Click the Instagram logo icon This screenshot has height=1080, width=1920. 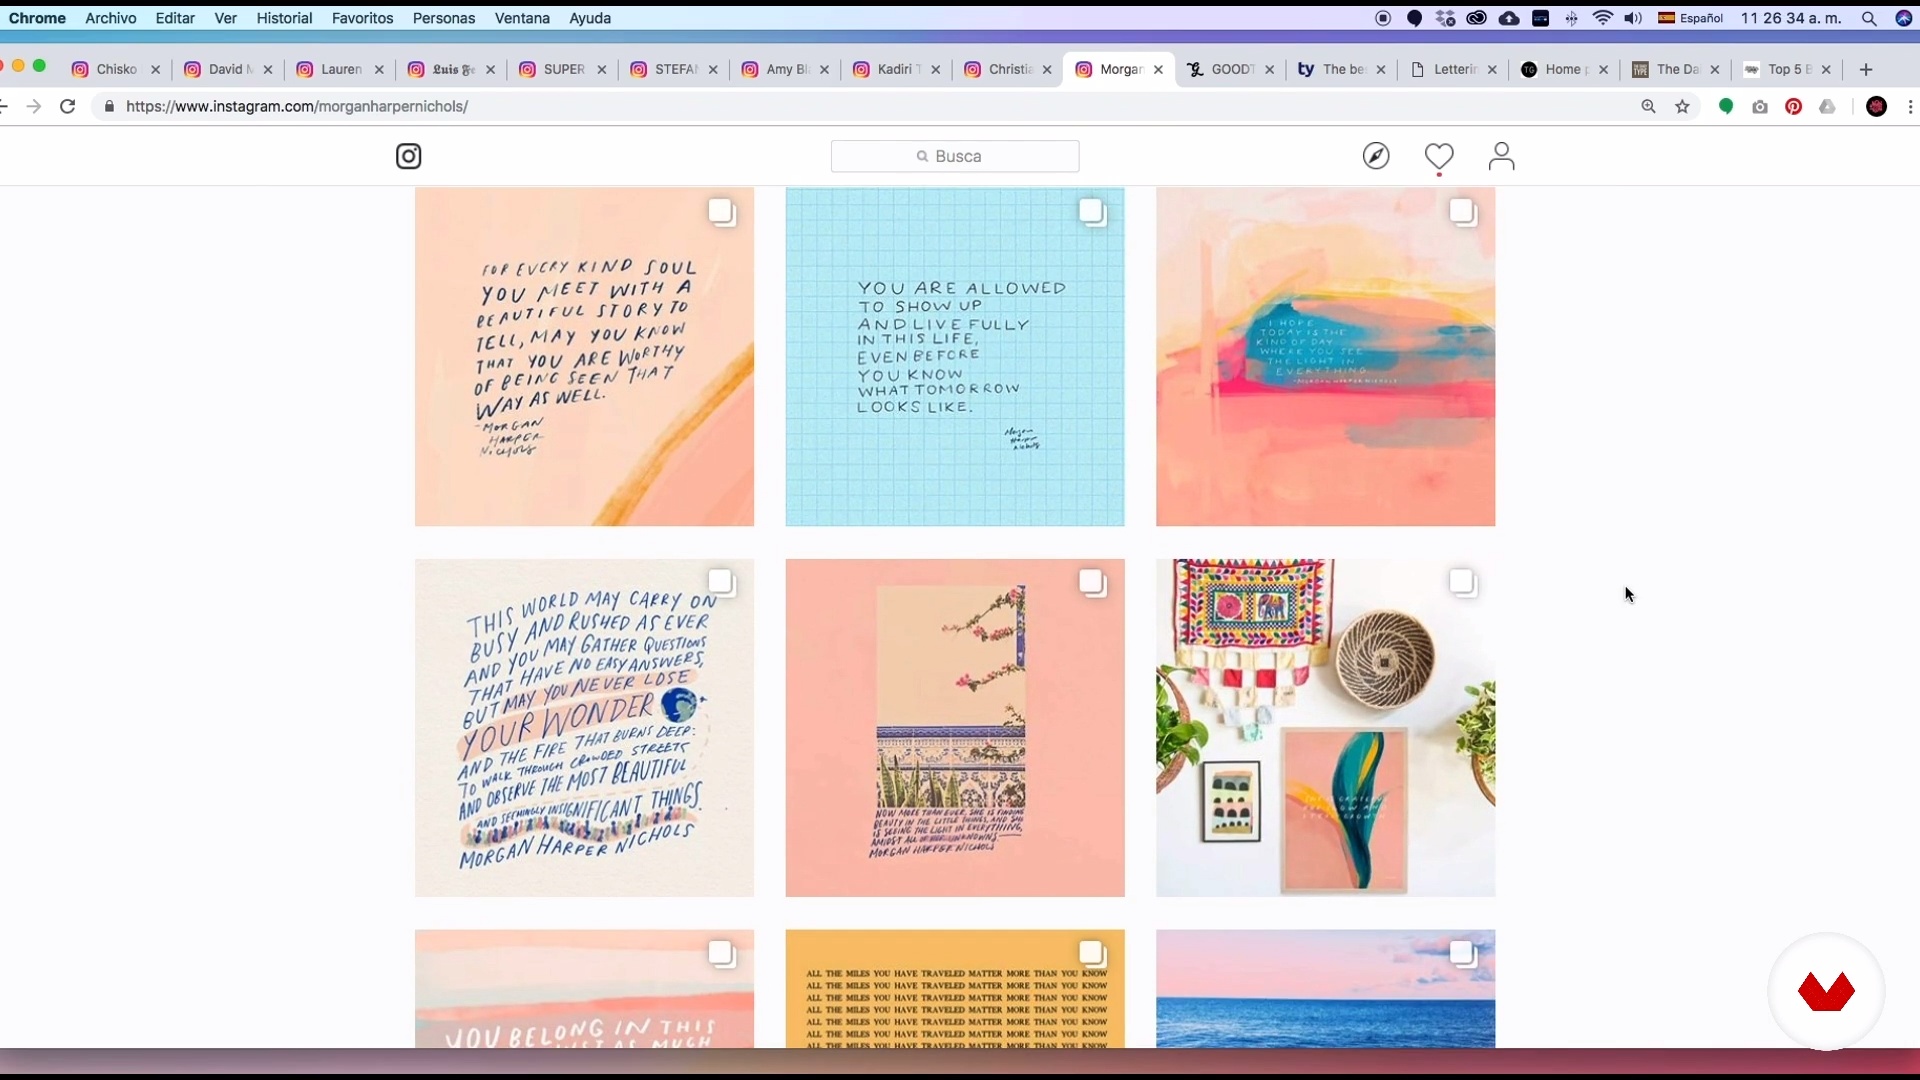(x=408, y=156)
